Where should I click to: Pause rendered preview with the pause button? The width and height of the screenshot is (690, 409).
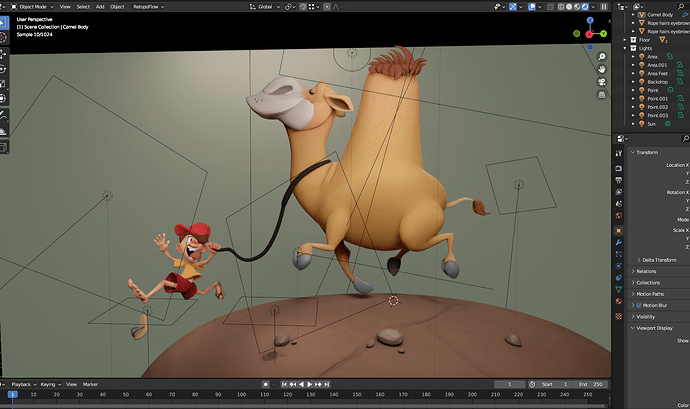(604, 7)
